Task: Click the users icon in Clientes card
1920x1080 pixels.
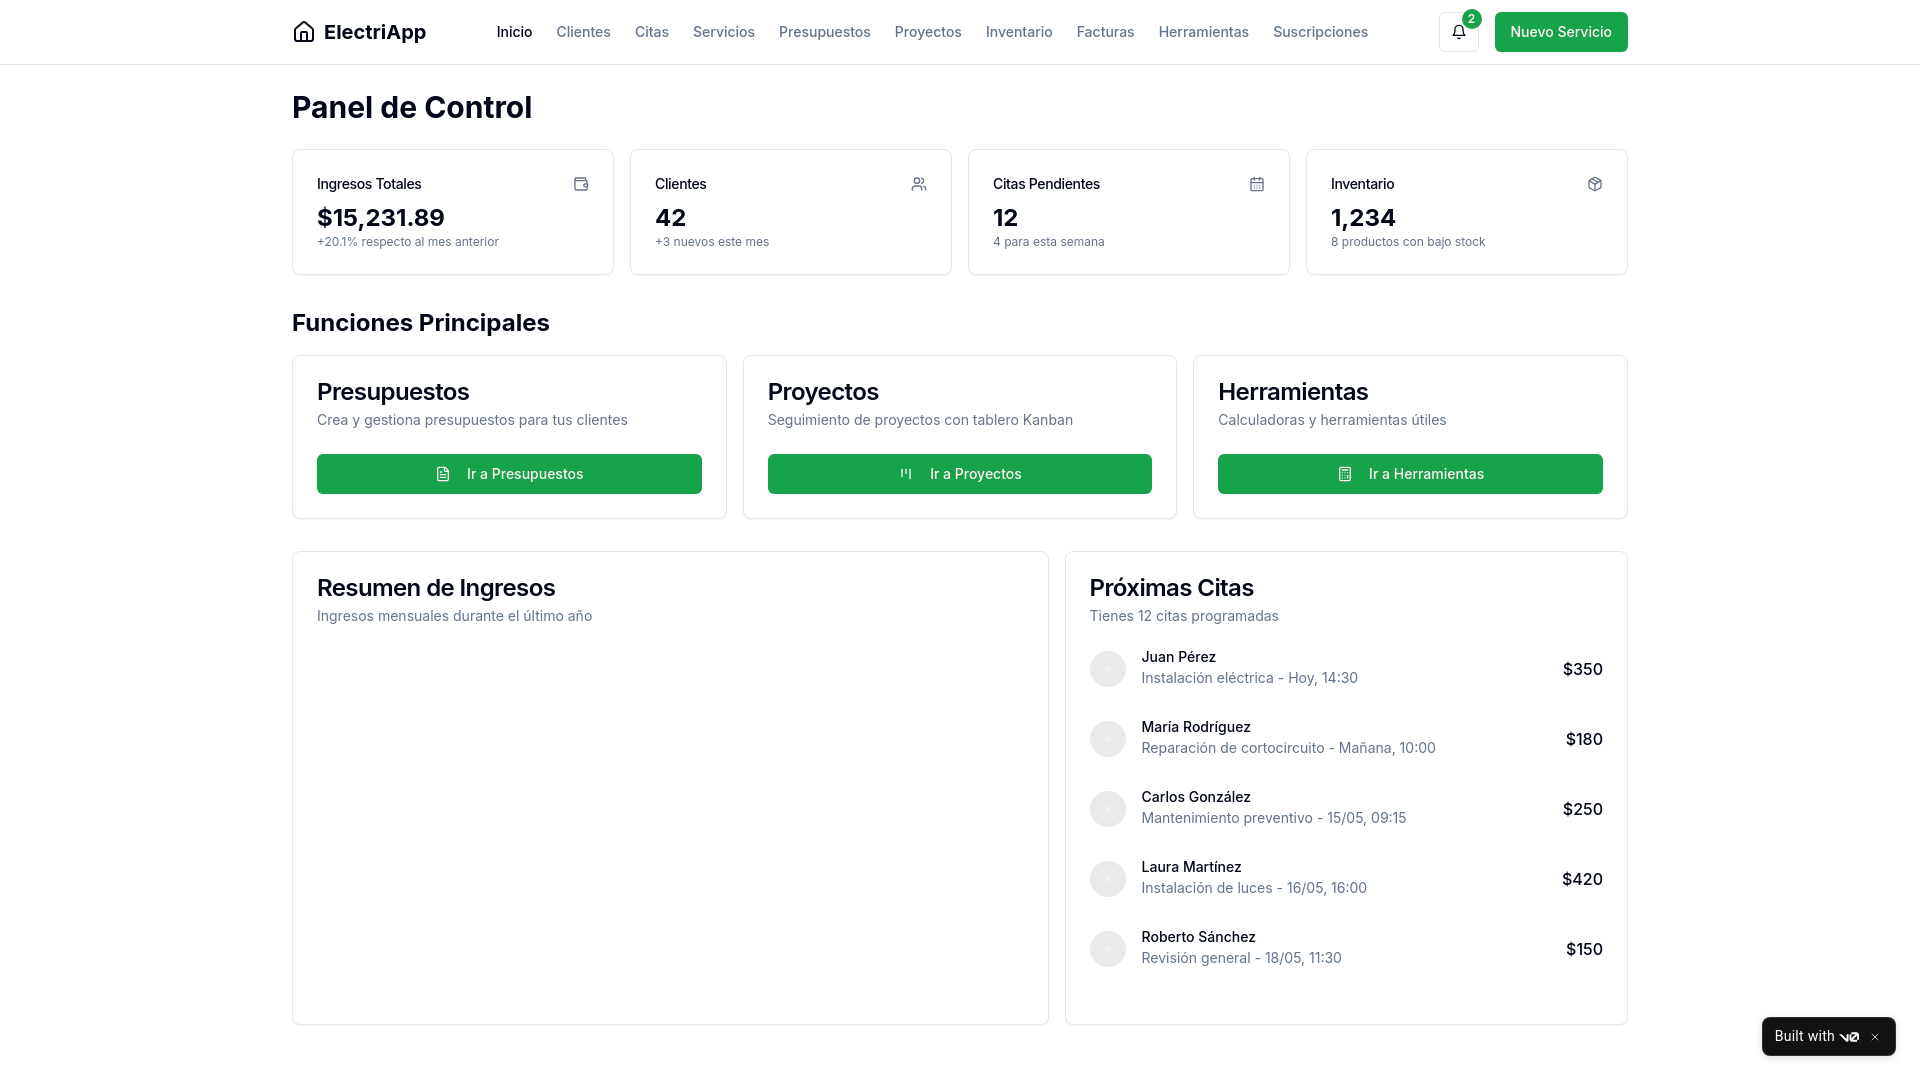Action: point(919,184)
